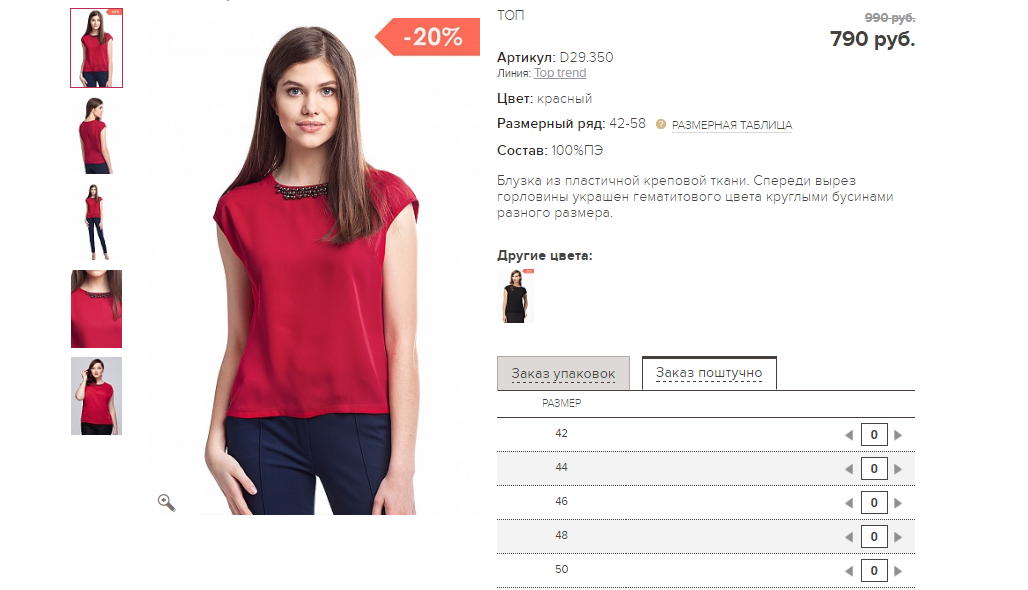Increase quantity for size 50
Viewport: 1028px width, 590px height.
(898, 571)
